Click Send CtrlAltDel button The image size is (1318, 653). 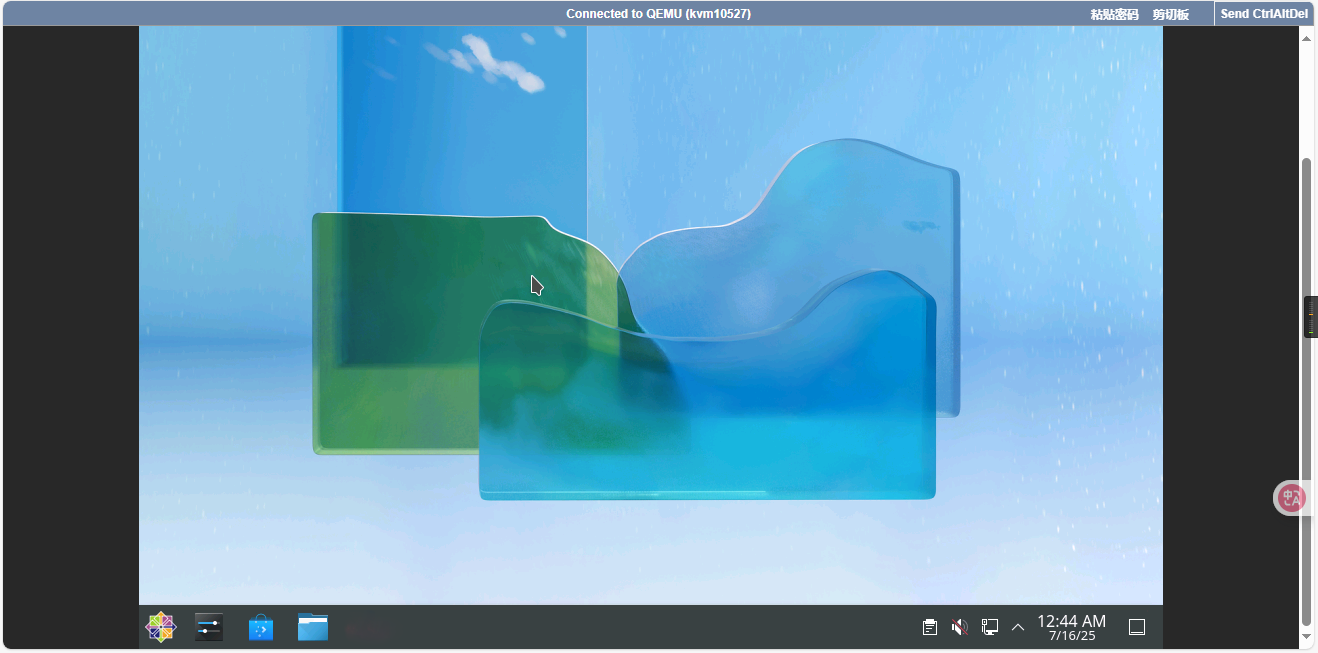pyautogui.click(x=1264, y=14)
